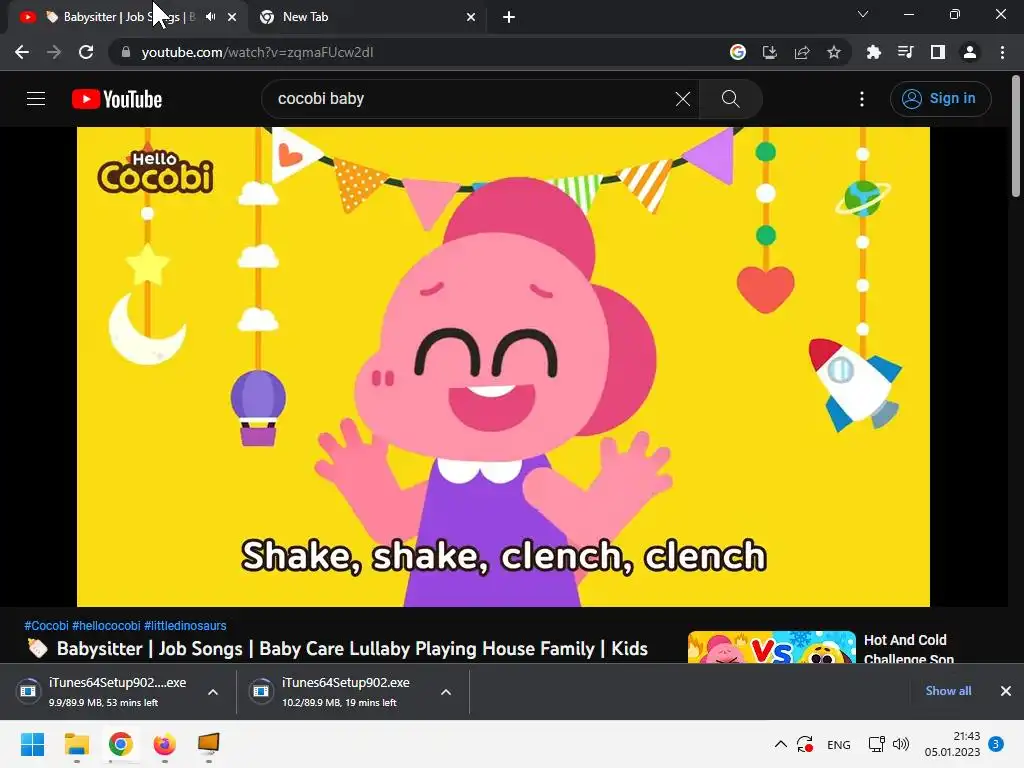
Task: Open Google account icon in address bar
Action: (738, 52)
